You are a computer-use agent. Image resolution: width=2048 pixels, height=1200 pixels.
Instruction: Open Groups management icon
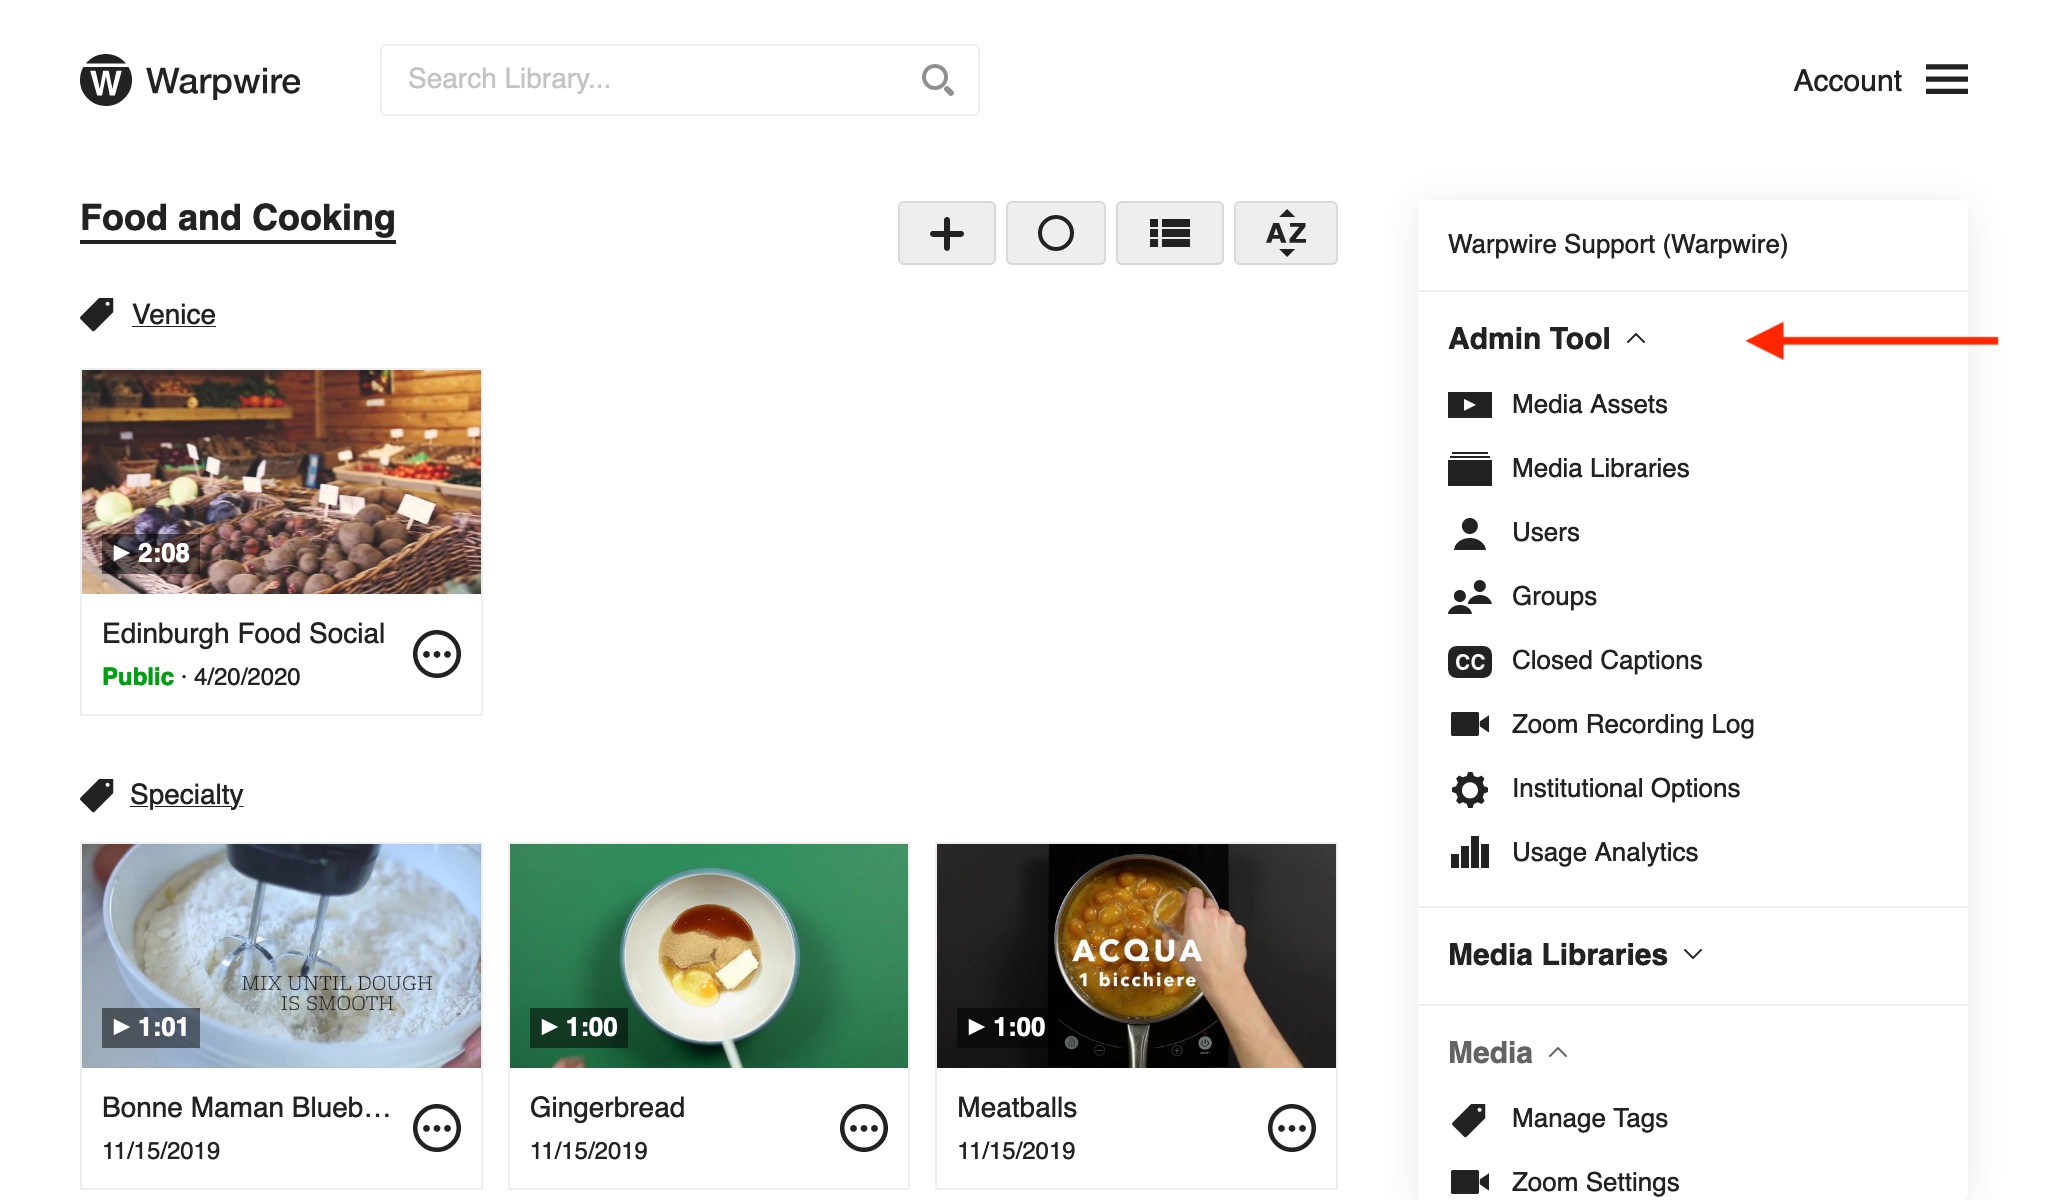point(1470,594)
